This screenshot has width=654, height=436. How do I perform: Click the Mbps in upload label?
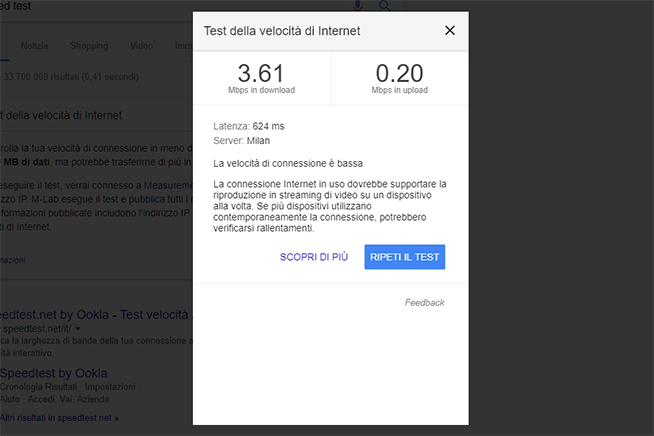(400, 90)
